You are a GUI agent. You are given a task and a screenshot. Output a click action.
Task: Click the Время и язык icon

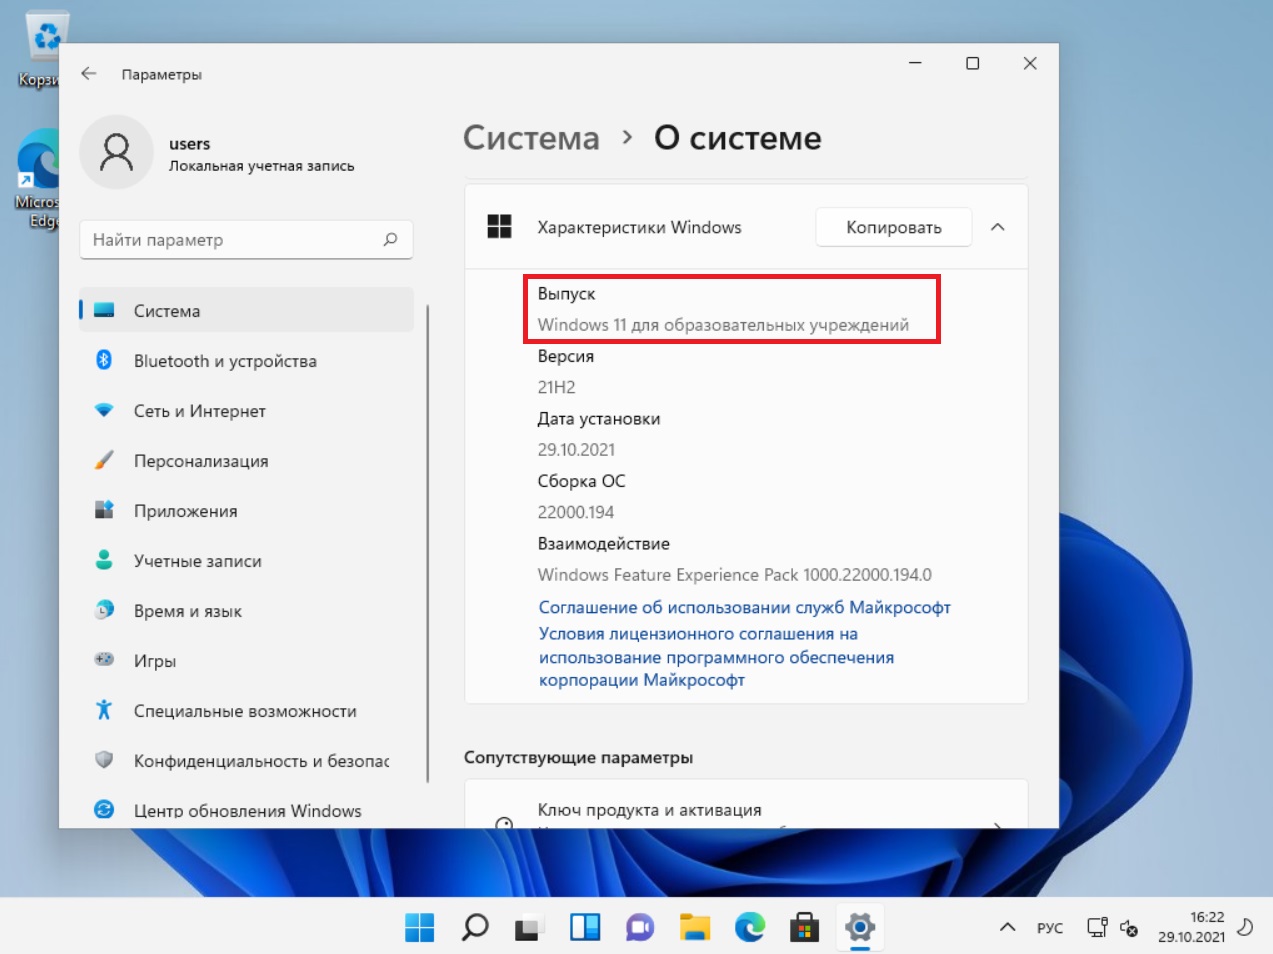[104, 610]
